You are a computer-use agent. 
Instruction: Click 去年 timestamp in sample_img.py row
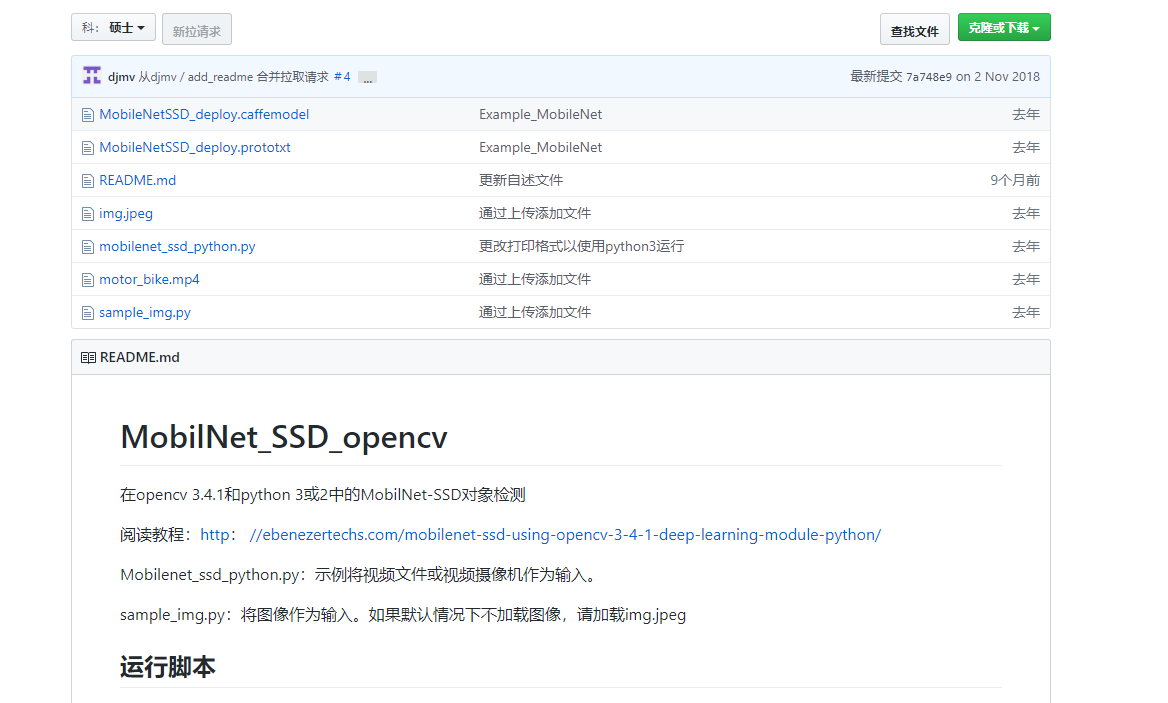click(1026, 313)
